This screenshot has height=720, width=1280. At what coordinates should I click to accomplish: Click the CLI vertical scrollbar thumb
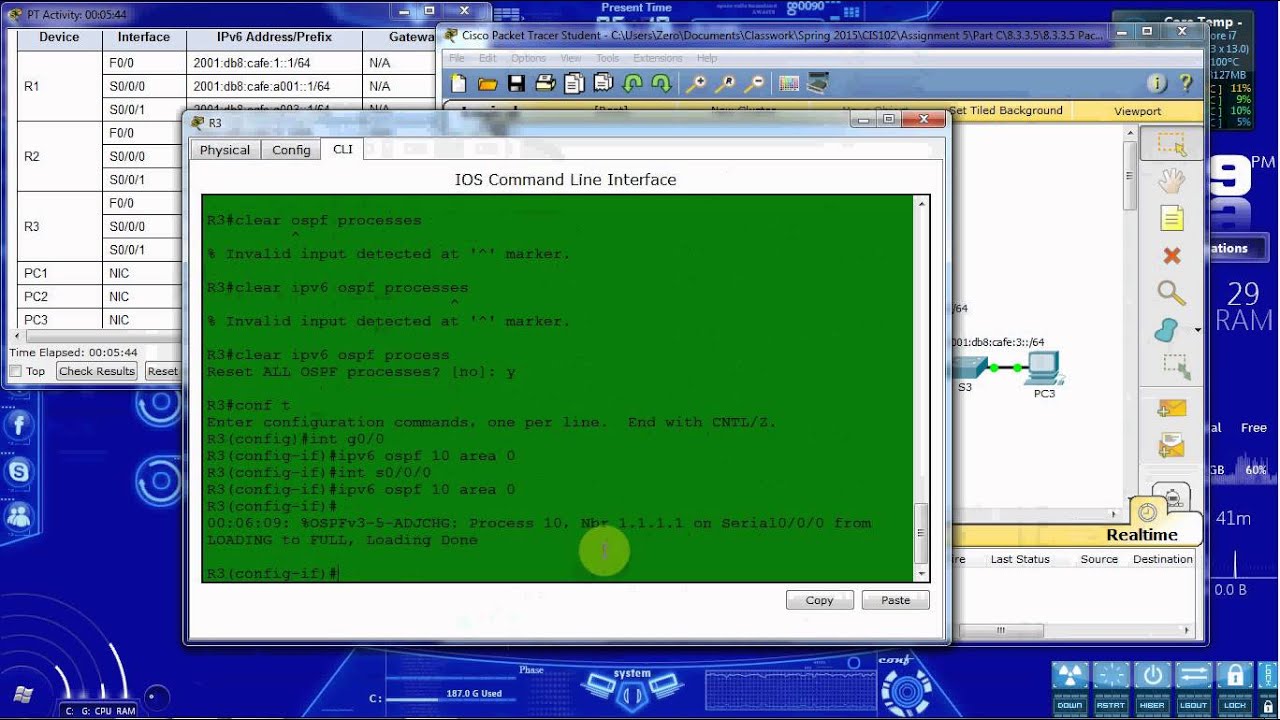[x=922, y=534]
